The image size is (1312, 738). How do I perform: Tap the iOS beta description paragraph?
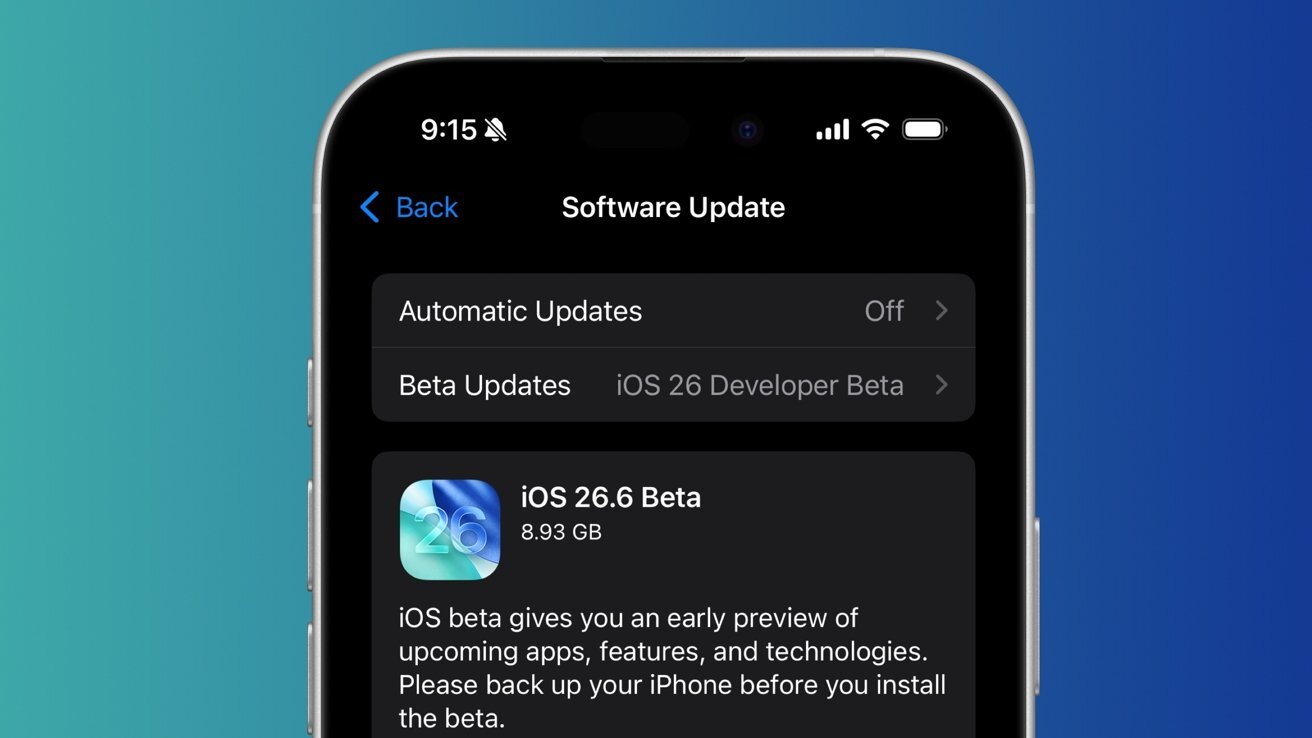pos(672,668)
